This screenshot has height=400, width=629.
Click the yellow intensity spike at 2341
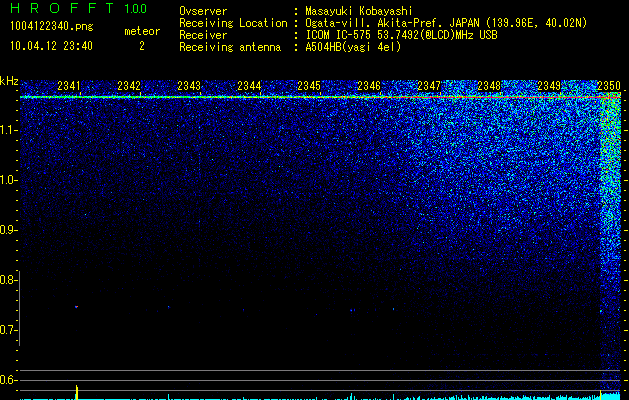pos(77,392)
